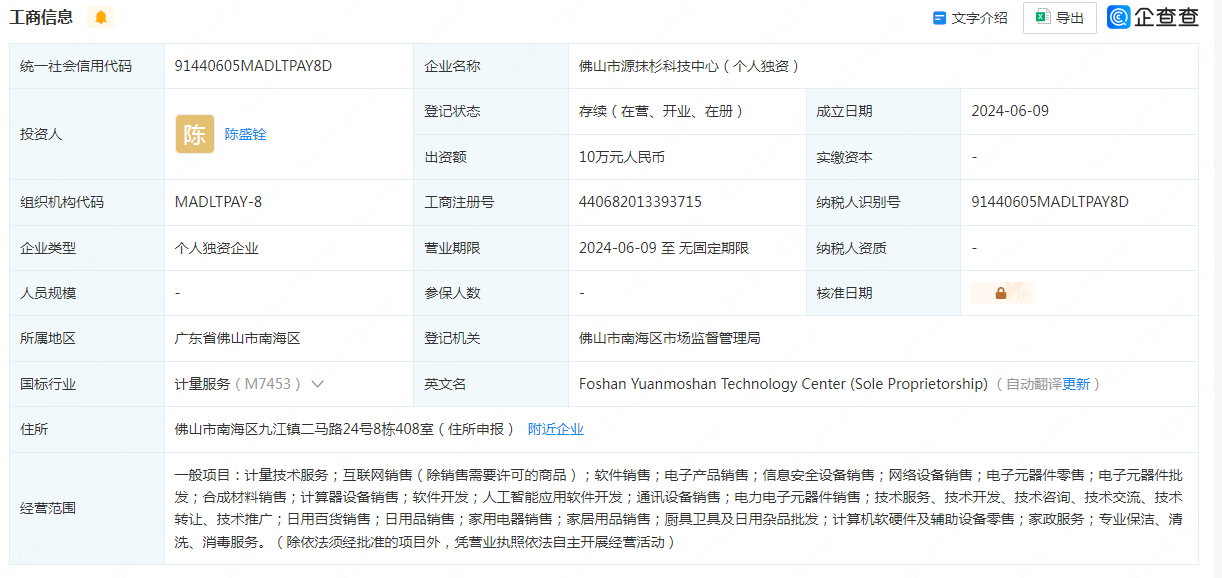Viewport: 1222px width, 578px height.
Task: Click the Excel icon inside the 导出 button
Action: 1041,17
